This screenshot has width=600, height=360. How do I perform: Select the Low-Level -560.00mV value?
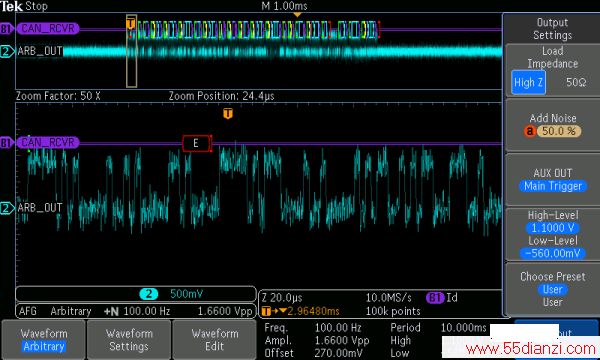553,253
